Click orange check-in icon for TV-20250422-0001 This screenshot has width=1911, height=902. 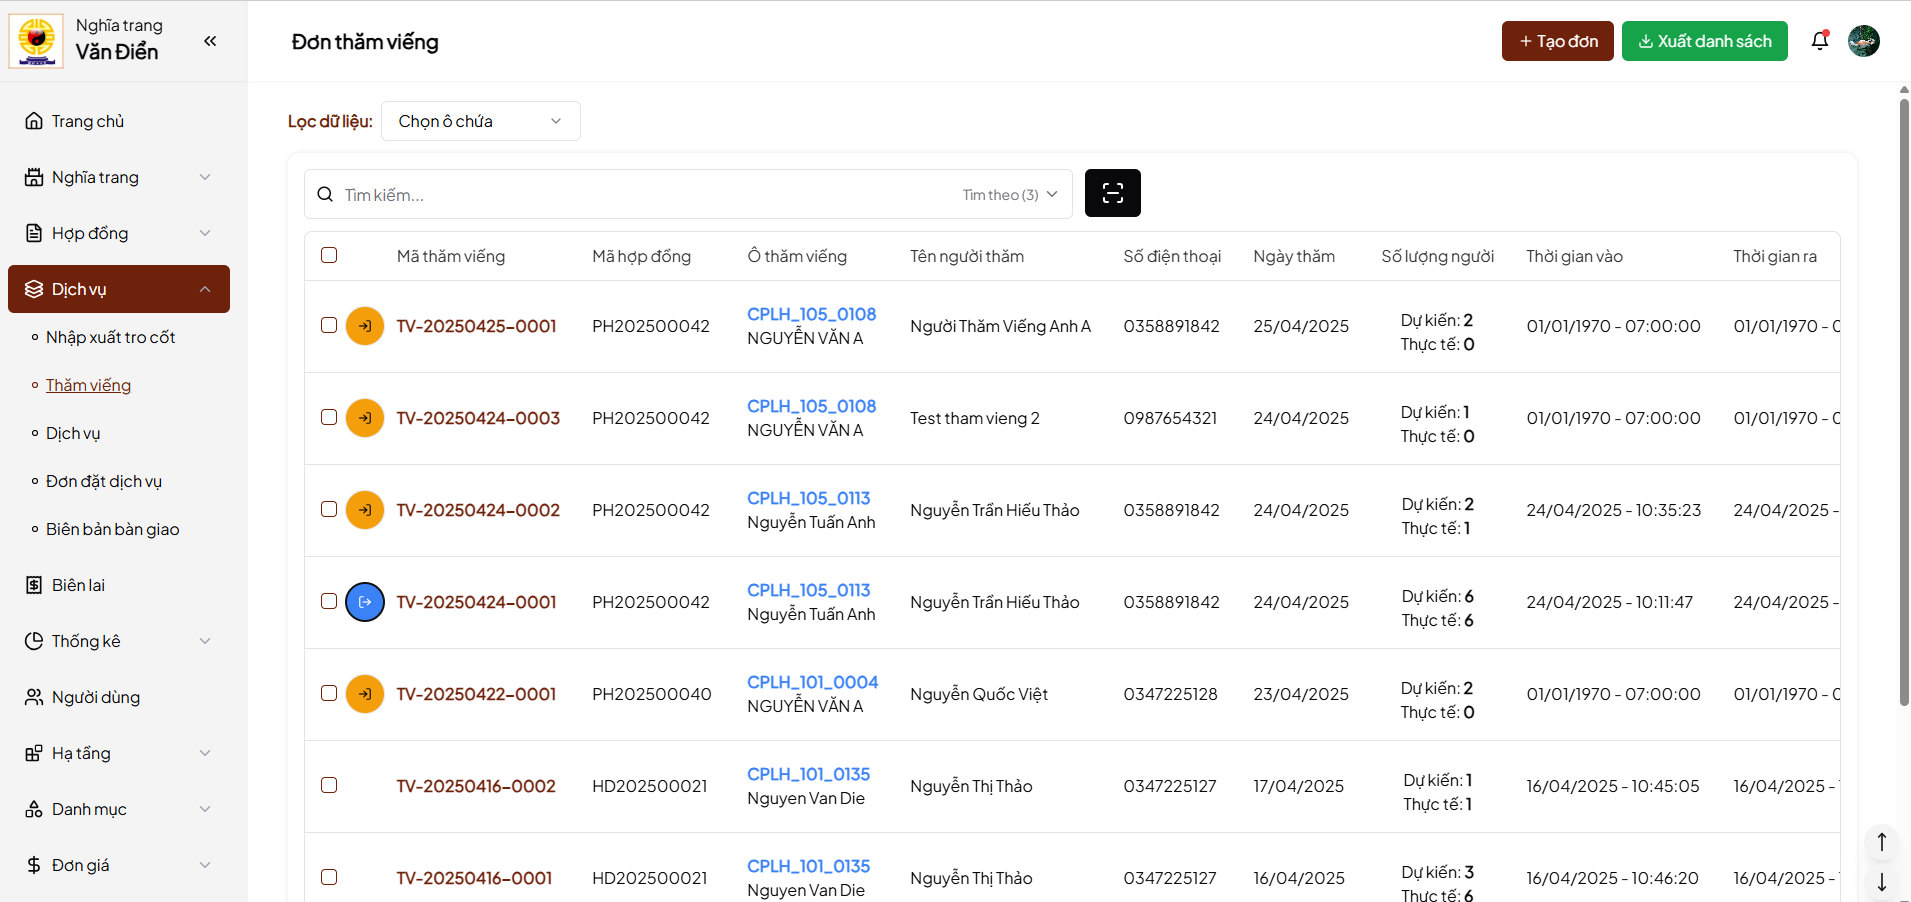[365, 694]
